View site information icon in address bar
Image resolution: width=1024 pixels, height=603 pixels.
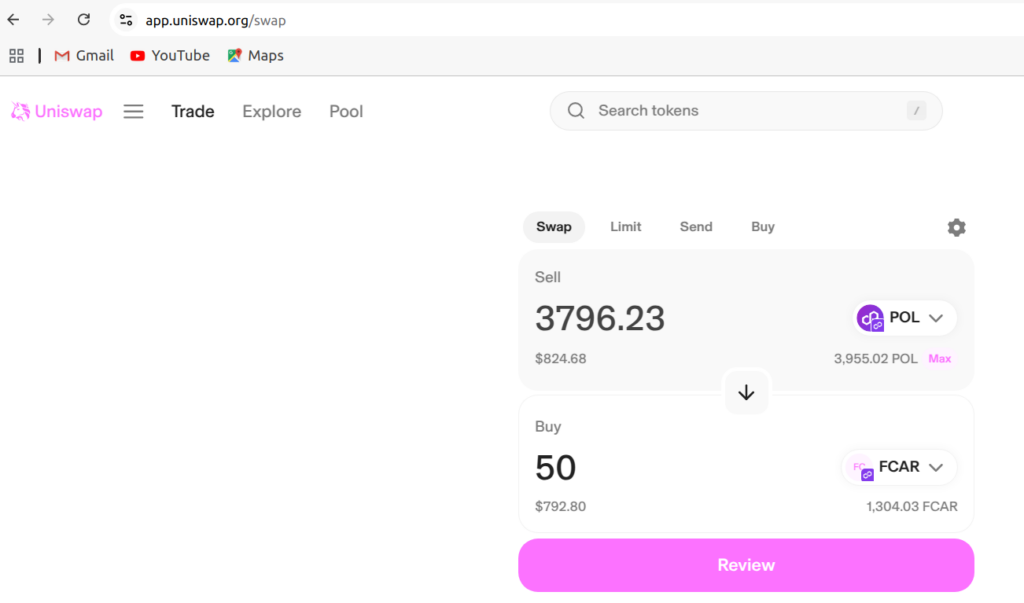[126, 20]
